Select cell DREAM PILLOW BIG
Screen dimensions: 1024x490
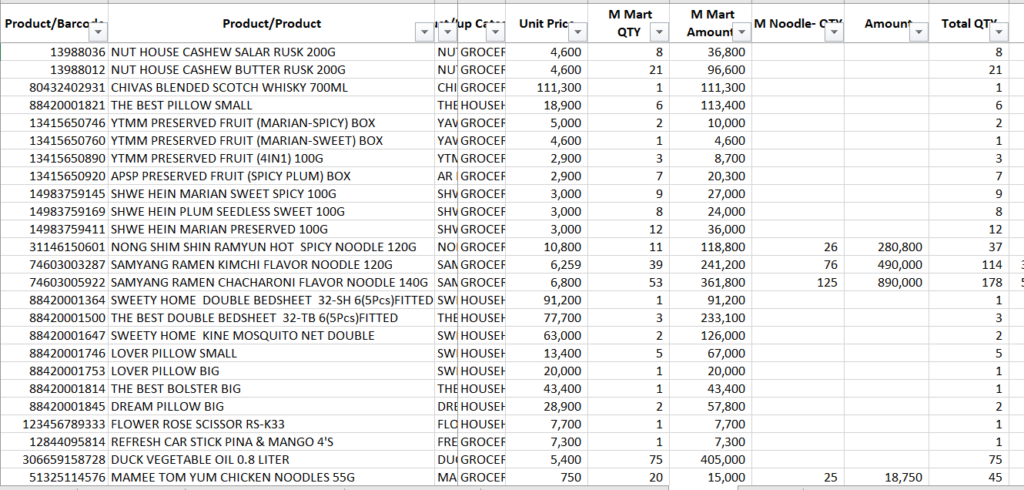coord(272,406)
